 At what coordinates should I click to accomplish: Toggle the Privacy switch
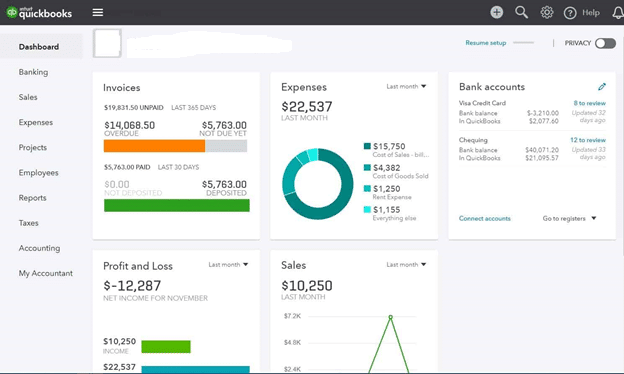pos(605,43)
